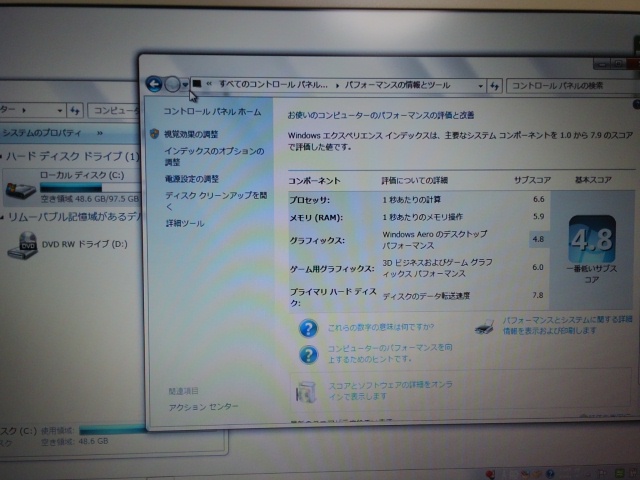640x480 pixels.
Task: Click the 6.0 gaming graphics subscore
Action: coord(538,267)
